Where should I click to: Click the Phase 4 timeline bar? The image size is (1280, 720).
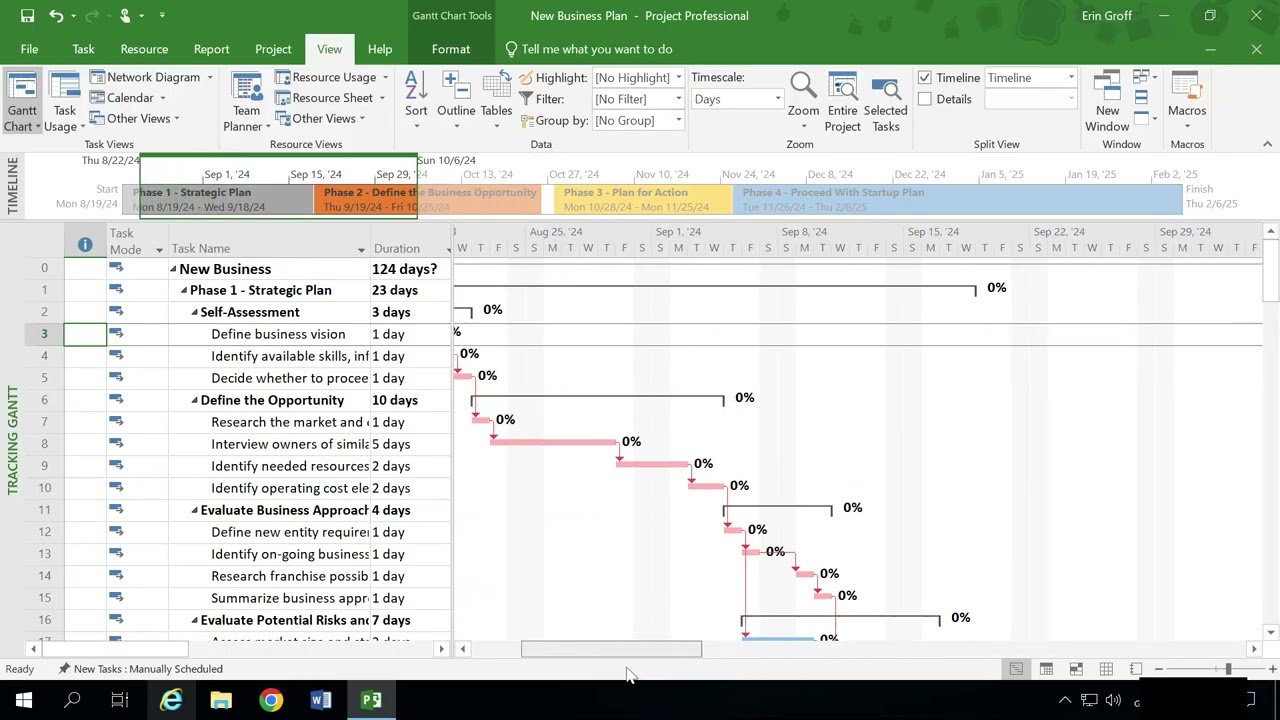click(958, 199)
